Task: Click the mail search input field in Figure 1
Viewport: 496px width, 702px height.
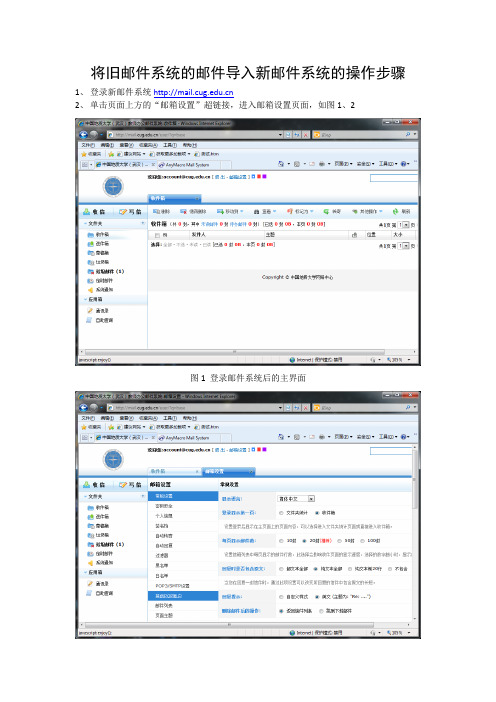Action: [394, 178]
